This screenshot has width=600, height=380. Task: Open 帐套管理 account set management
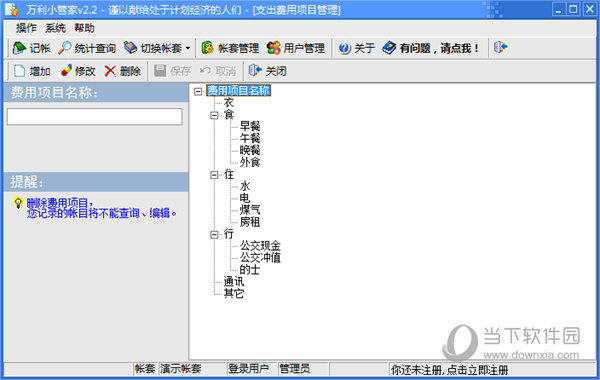tap(230, 48)
